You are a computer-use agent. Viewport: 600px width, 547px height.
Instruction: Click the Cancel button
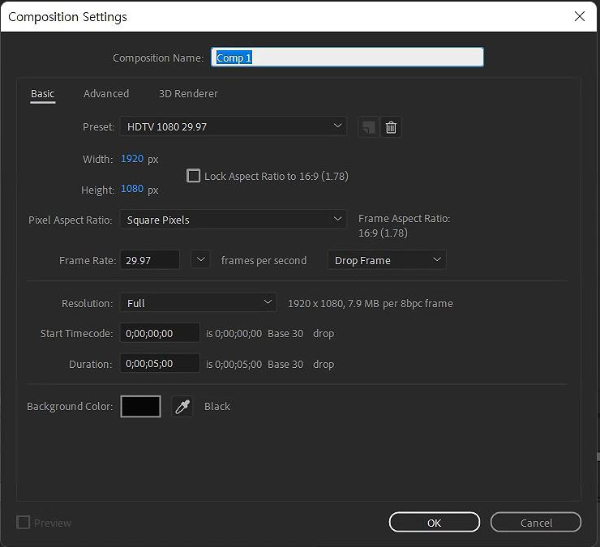[x=536, y=523]
